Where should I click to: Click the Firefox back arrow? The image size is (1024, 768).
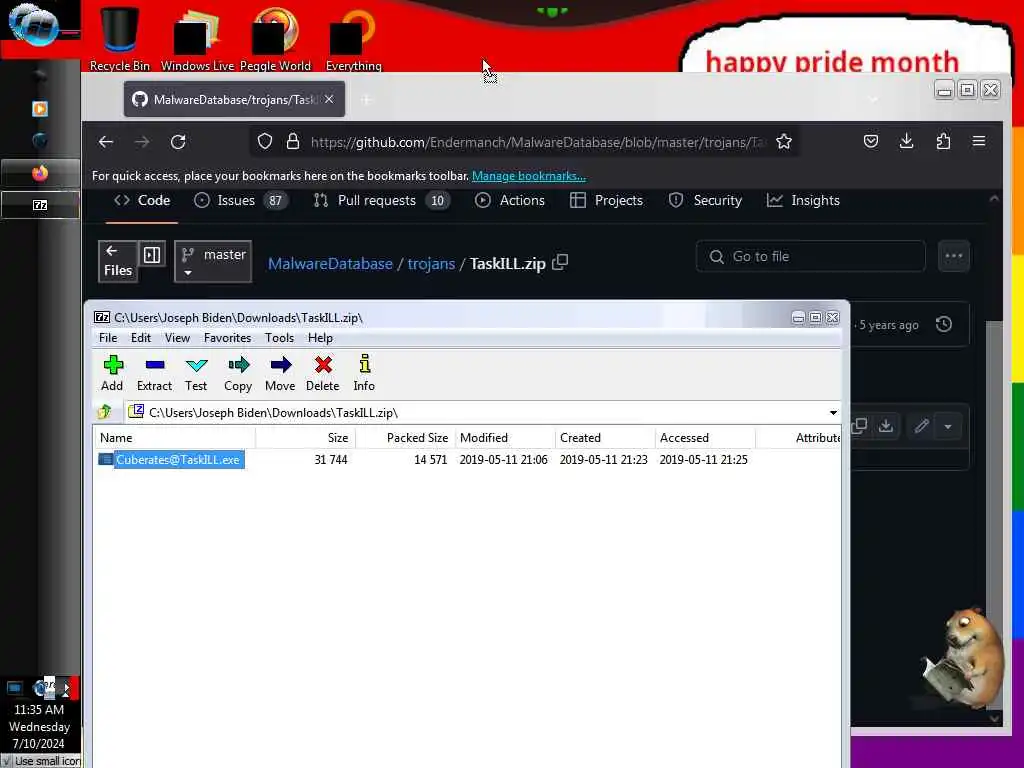(106, 142)
